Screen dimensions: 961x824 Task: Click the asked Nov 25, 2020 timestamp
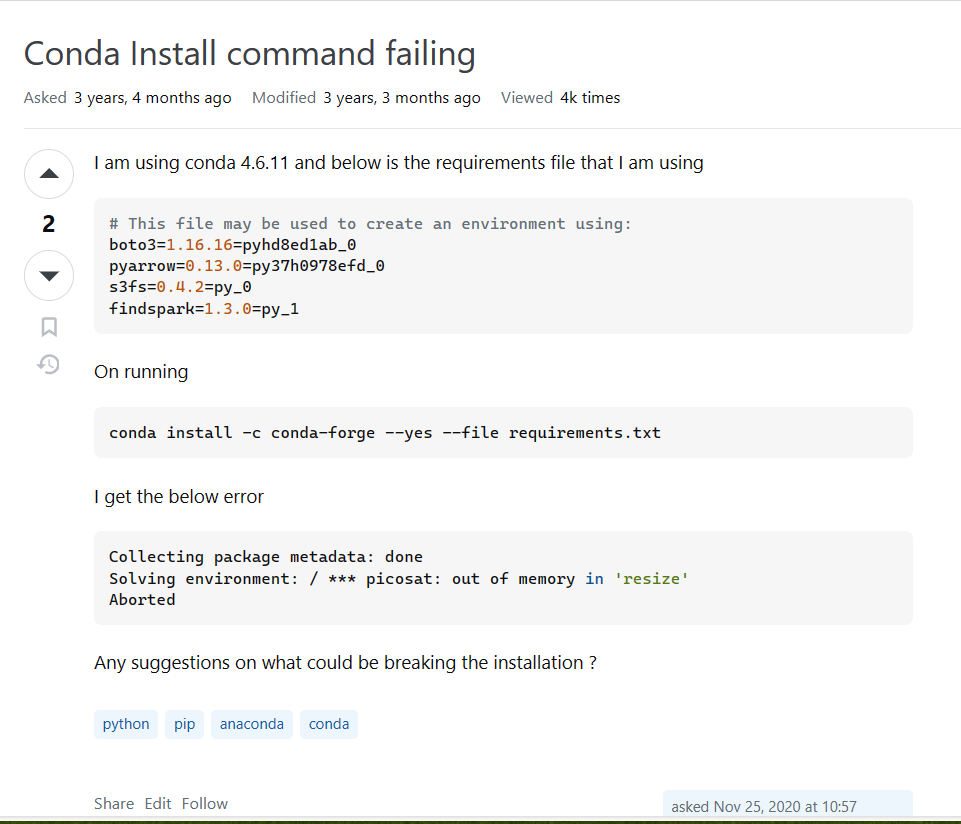tap(764, 806)
